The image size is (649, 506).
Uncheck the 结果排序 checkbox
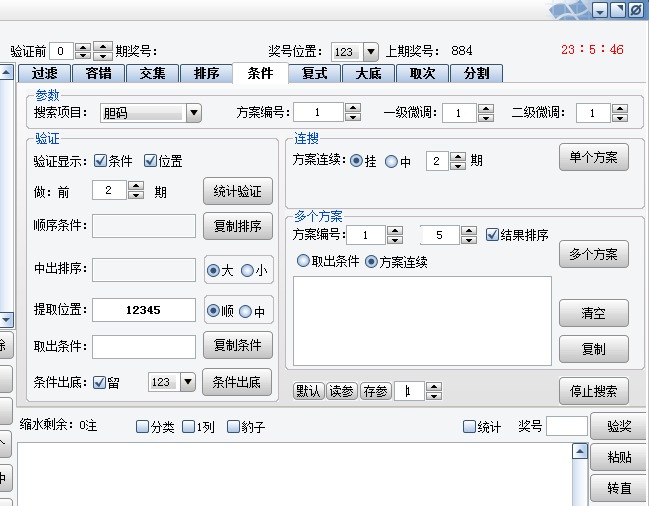click(x=492, y=235)
